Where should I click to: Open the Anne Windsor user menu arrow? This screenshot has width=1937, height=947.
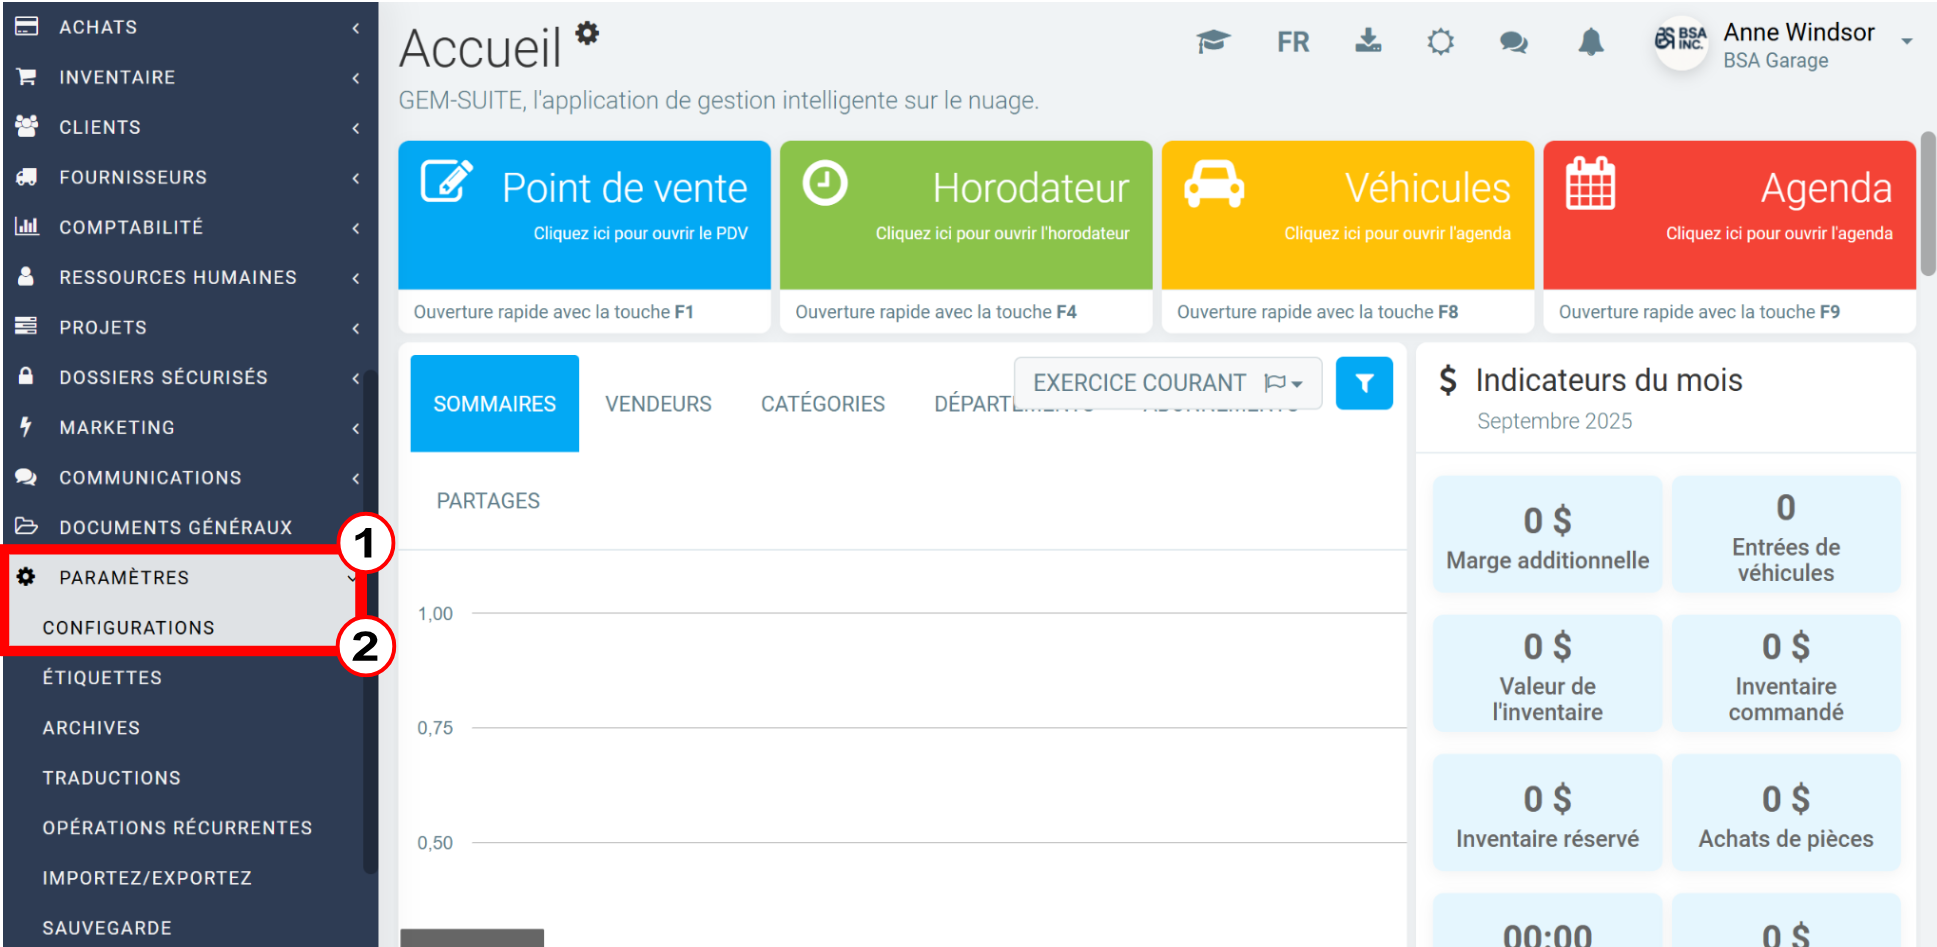coord(1906,42)
